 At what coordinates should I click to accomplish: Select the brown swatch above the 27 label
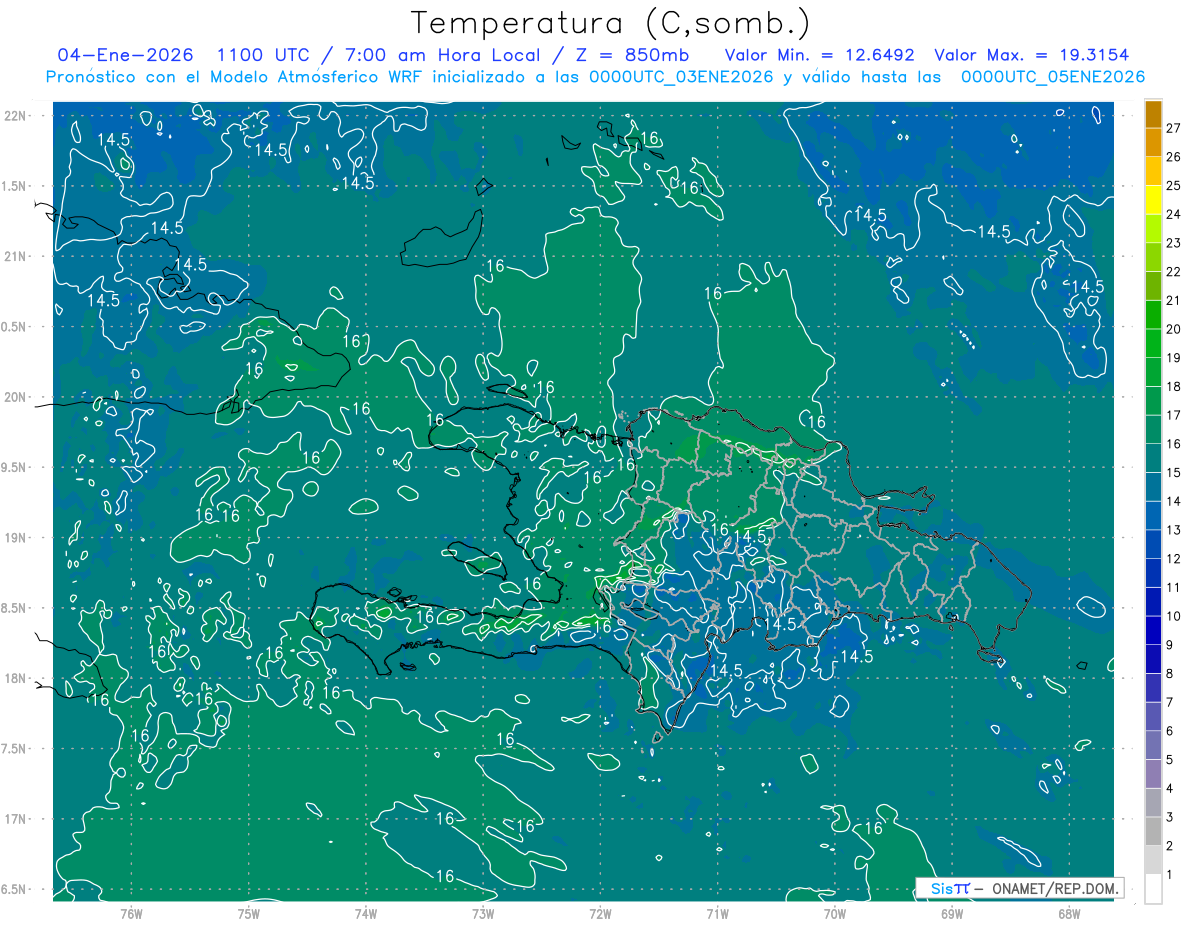[x=1153, y=114]
